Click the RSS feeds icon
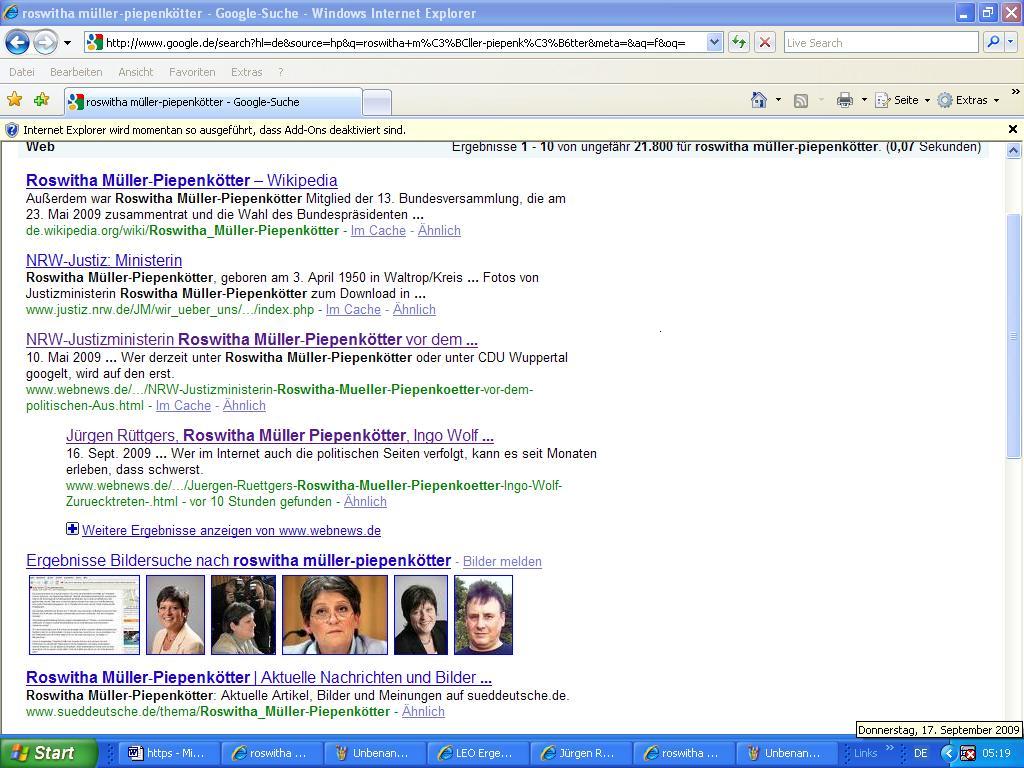1024x768 pixels. coord(801,100)
